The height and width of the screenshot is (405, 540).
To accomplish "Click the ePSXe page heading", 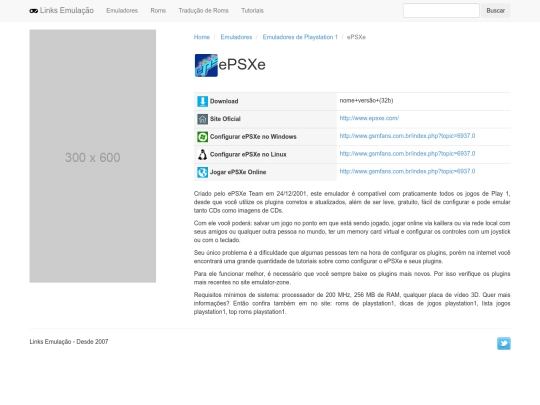I will 242,65.
